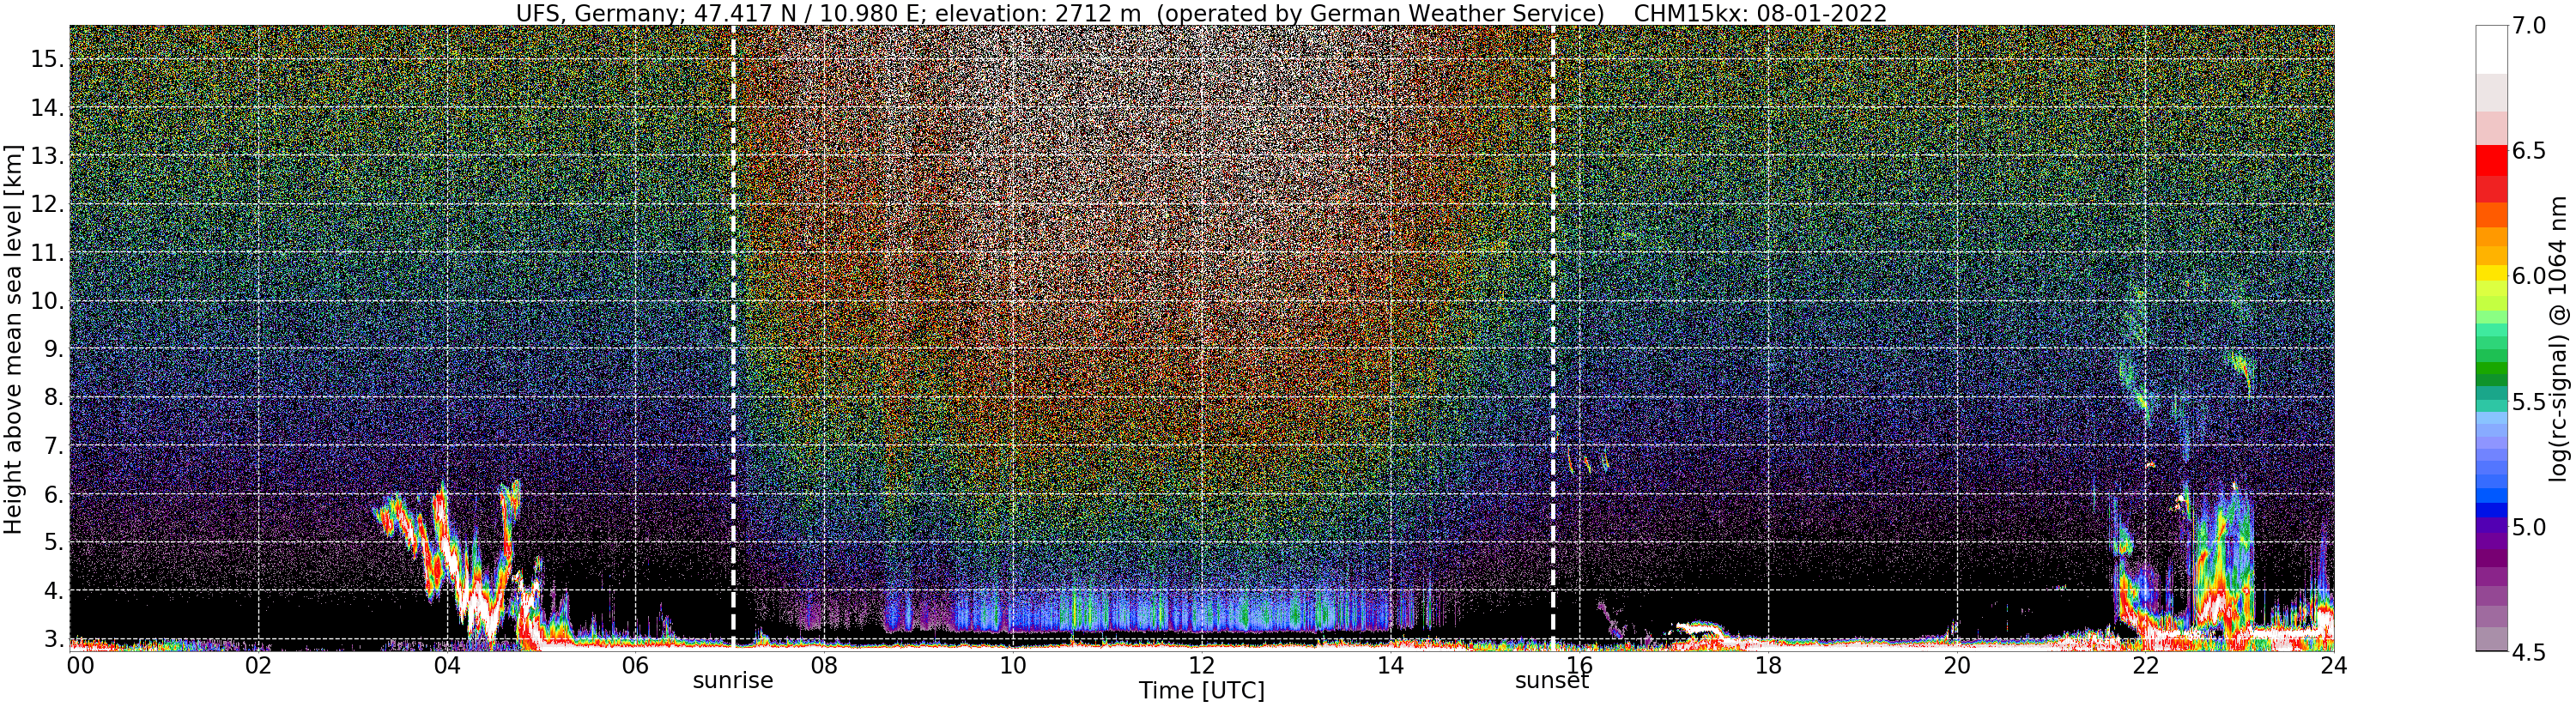Click the x-axis tick label '12'
2576x707 pixels.
1201,665
